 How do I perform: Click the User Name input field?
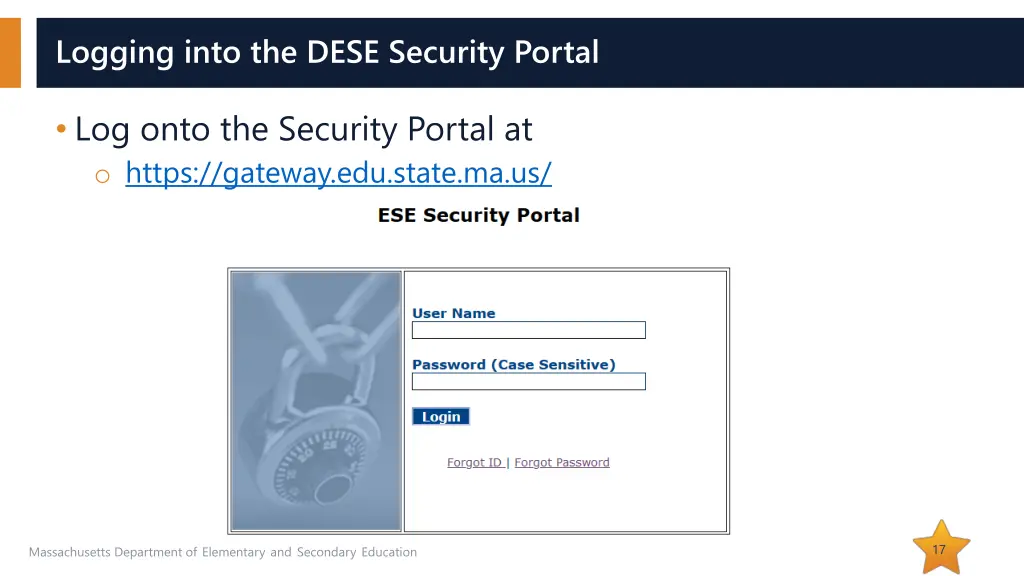point(528,330)
